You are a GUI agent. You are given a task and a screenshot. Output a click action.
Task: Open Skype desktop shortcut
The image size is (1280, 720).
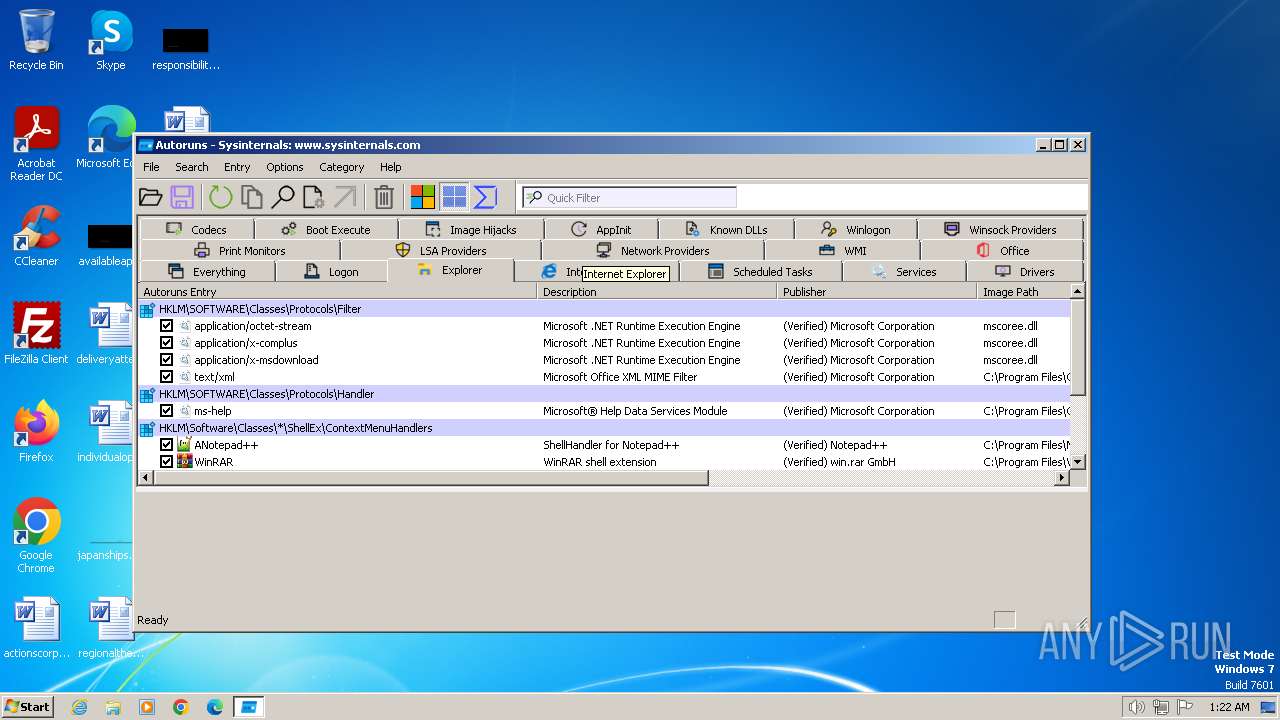111,42
